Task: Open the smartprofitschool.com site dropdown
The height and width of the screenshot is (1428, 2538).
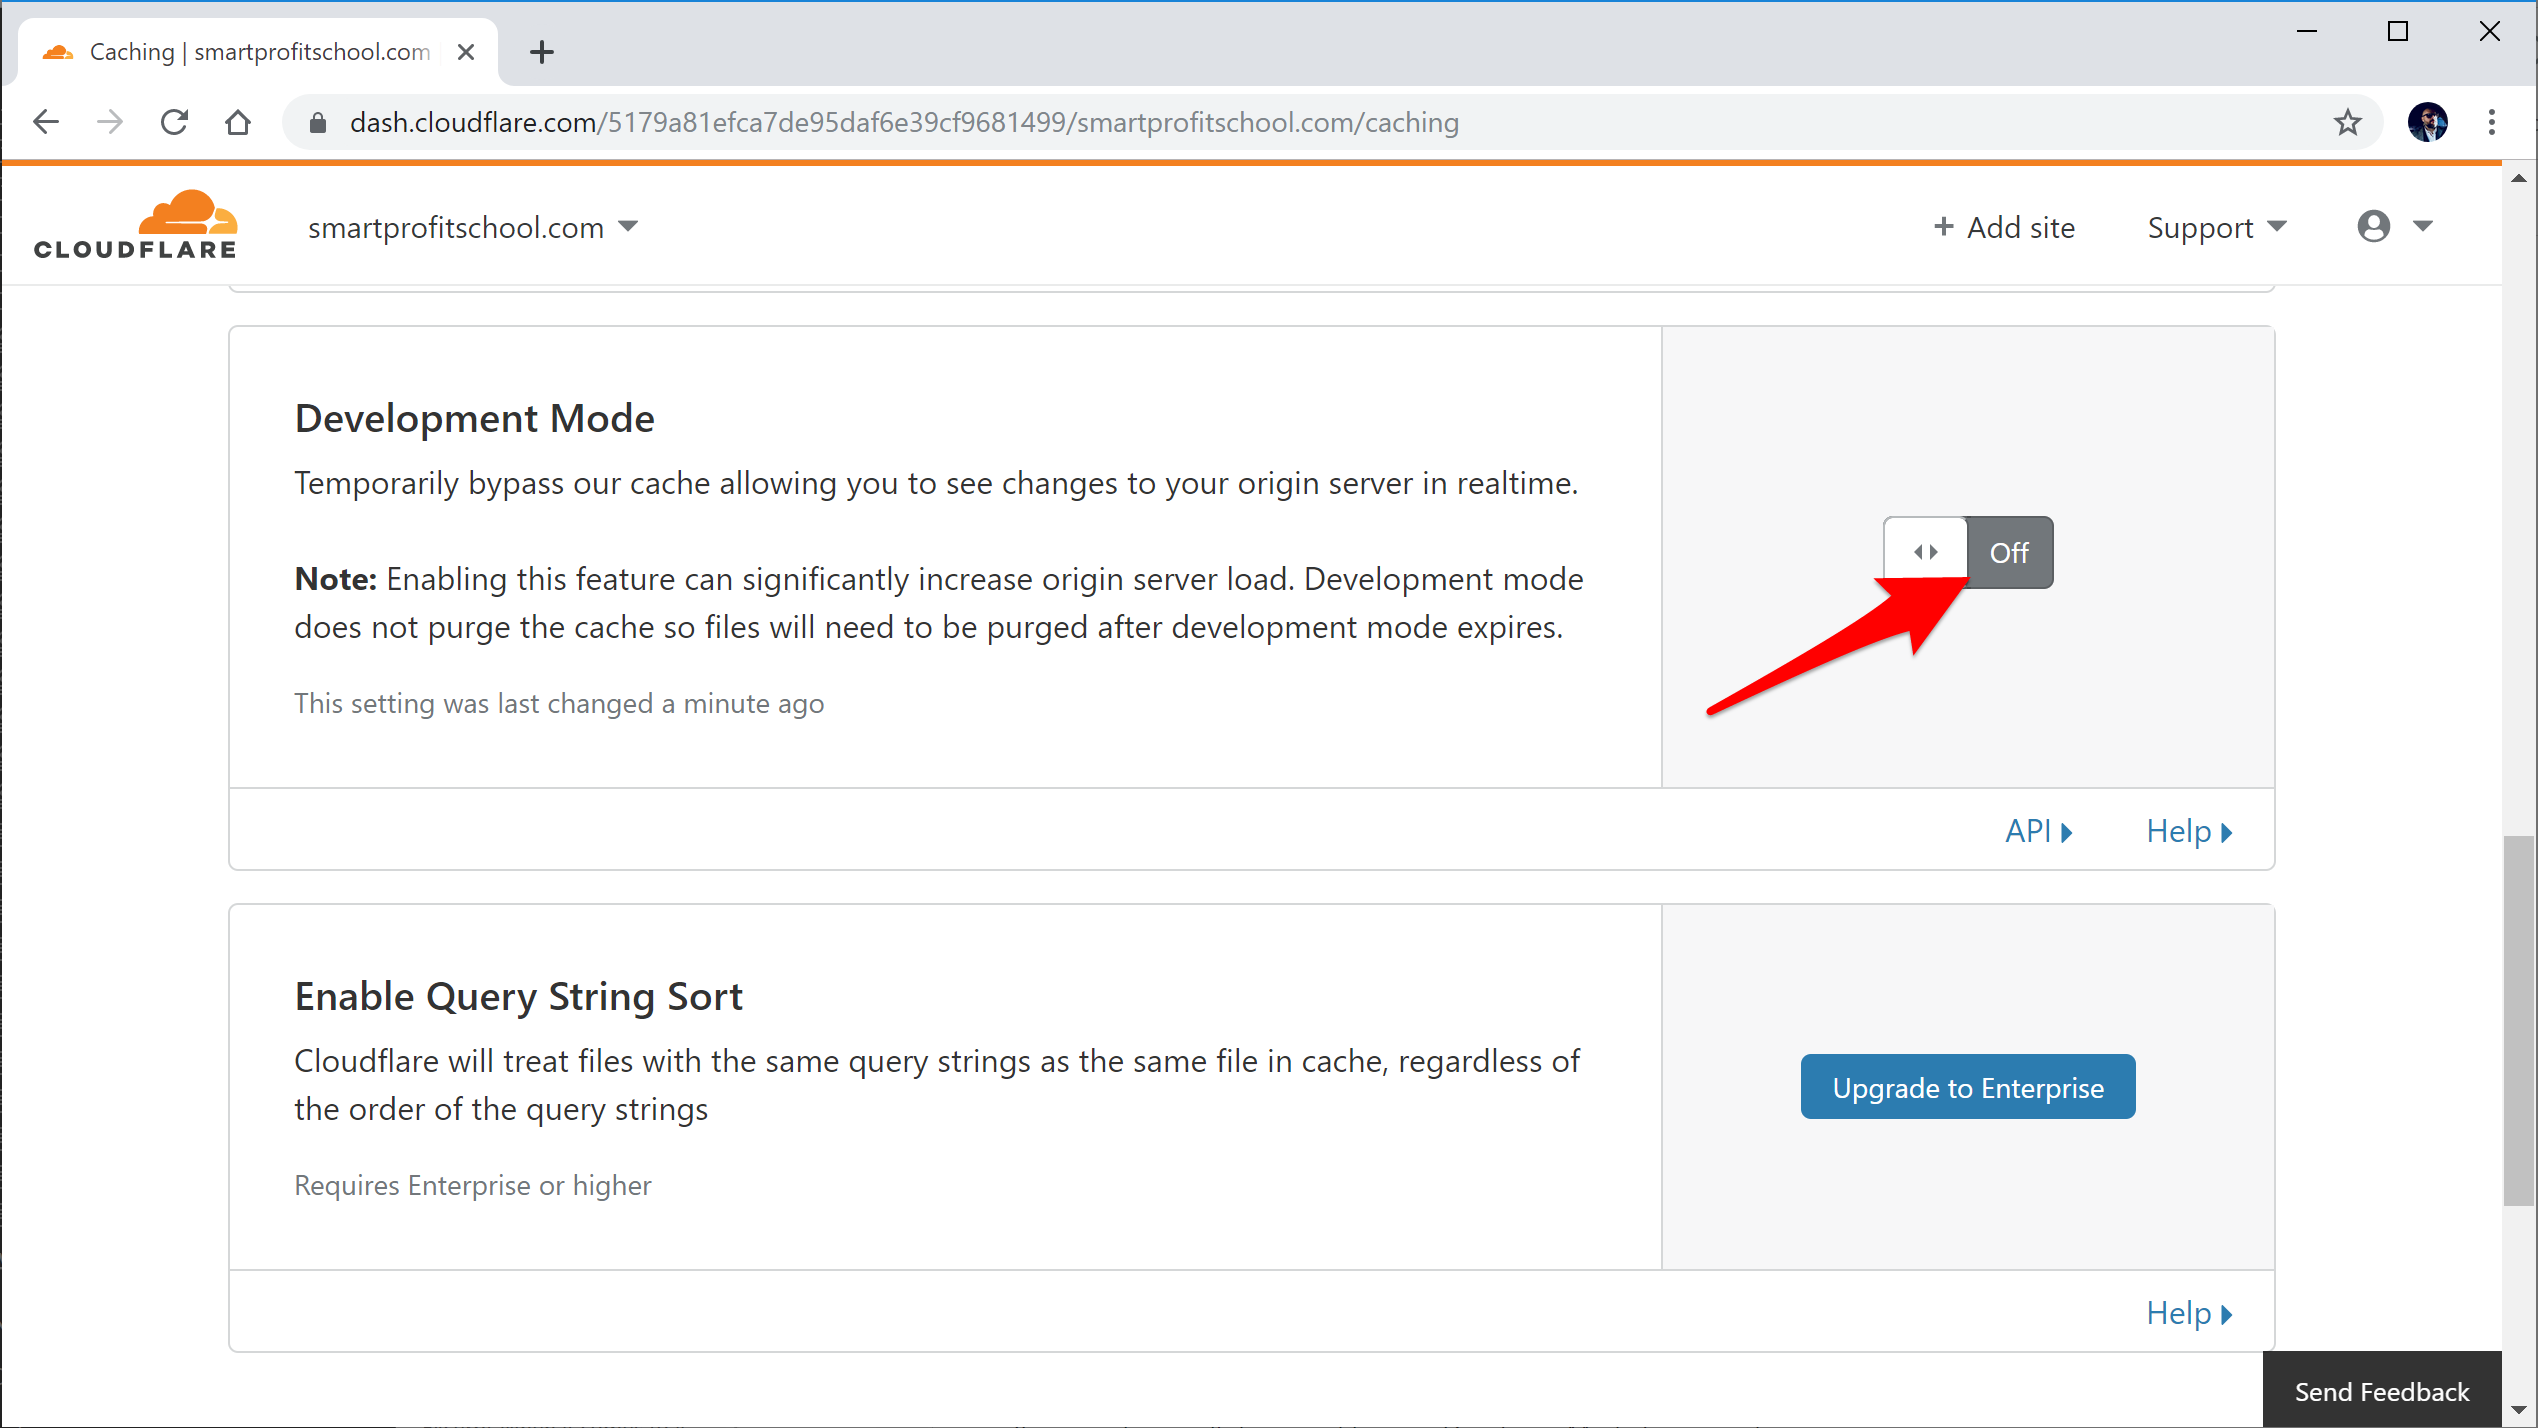Action: point(472,228)
